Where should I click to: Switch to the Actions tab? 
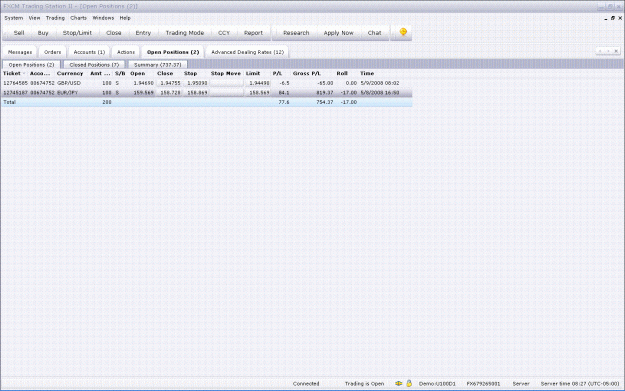(x=126, y=52)
